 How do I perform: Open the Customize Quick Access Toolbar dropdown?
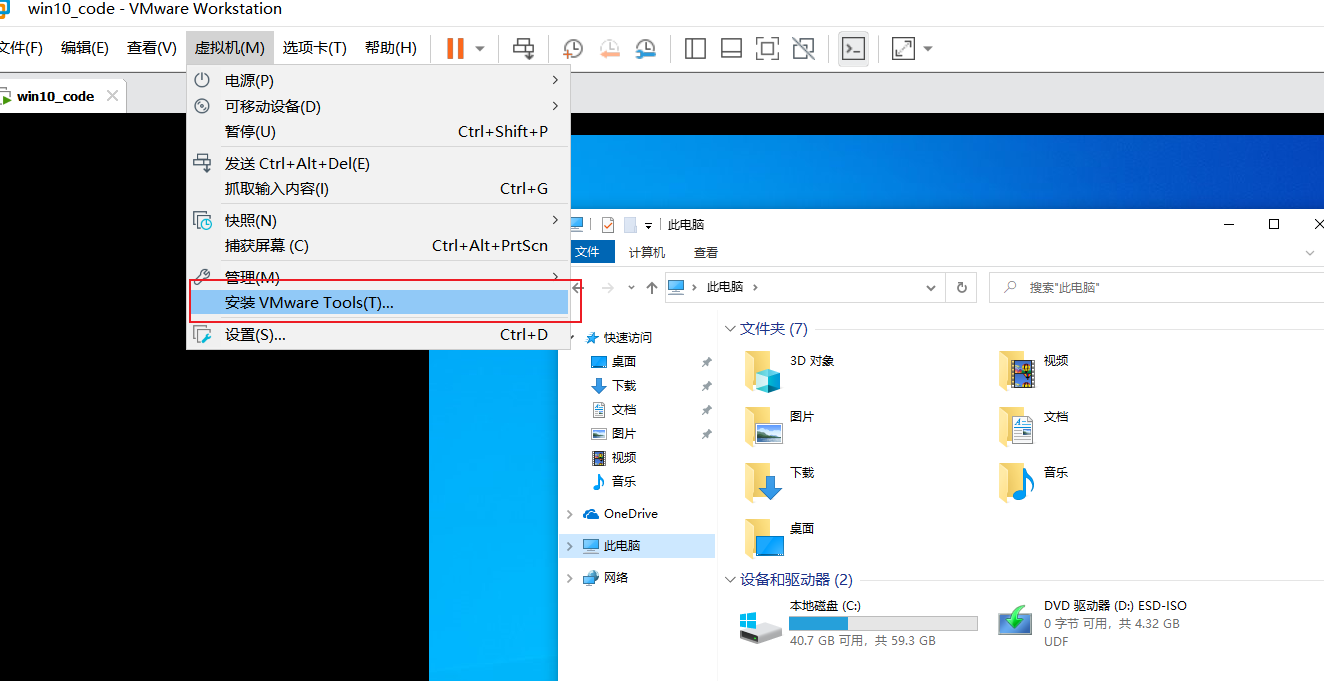click(648, 225)
